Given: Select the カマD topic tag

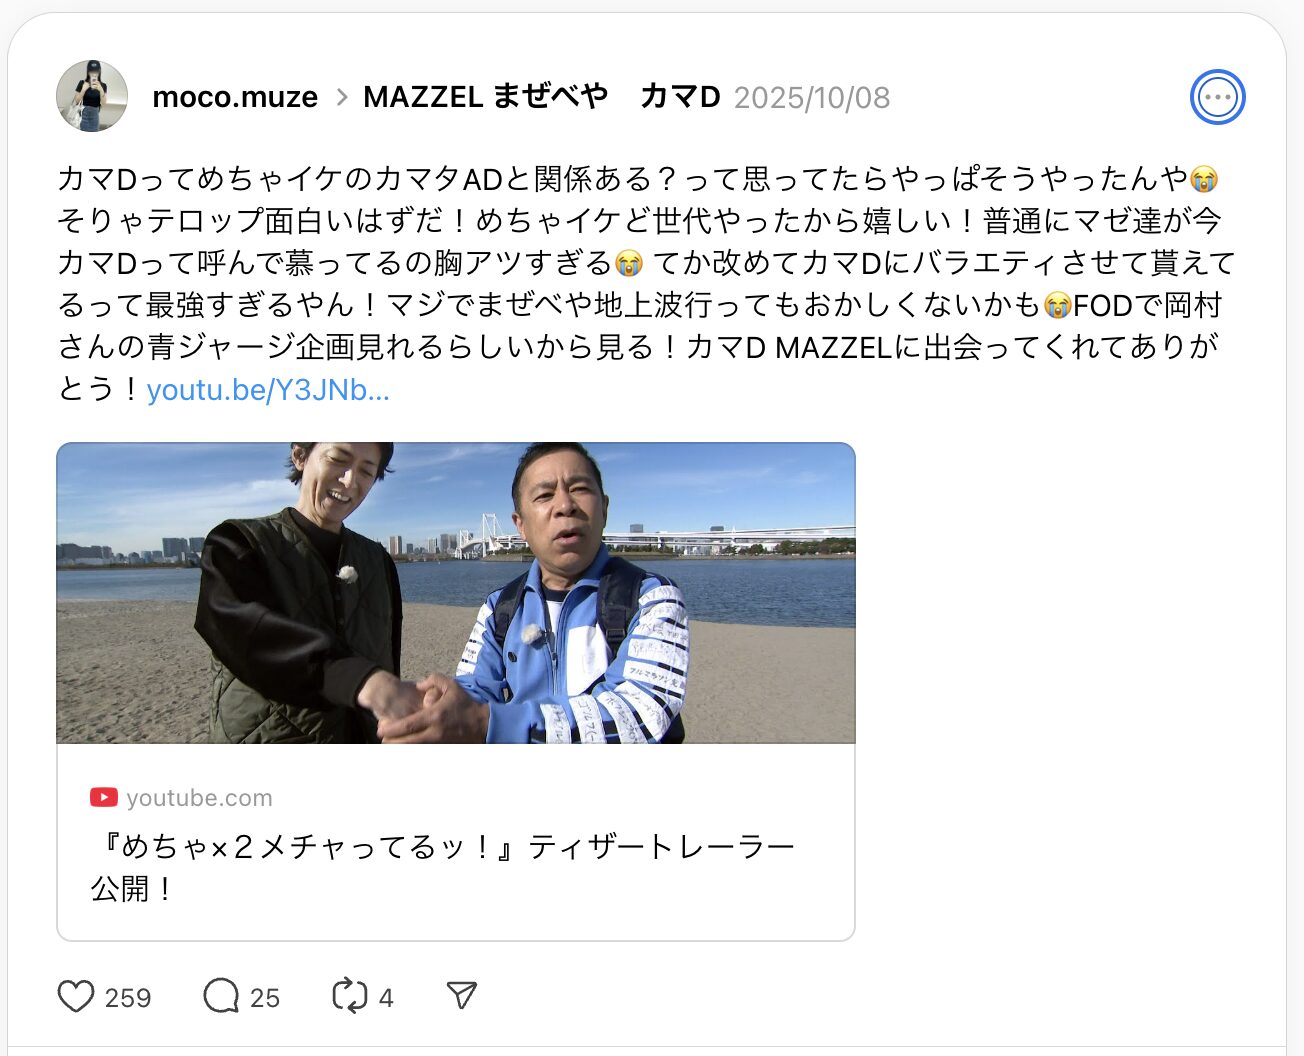Looking at the screenshot, I should (679, 97).
